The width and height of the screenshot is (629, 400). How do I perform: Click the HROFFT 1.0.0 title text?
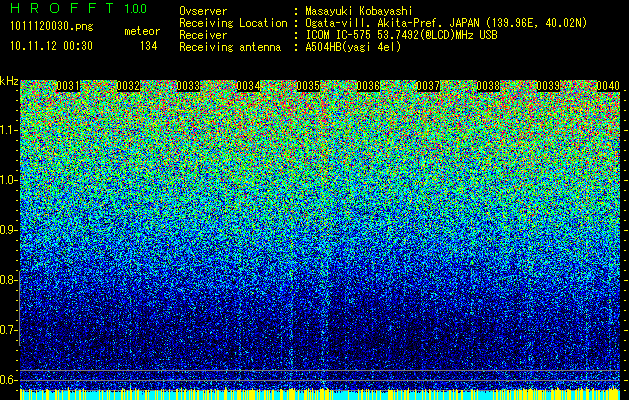pyautogui.click(x=78, y=8)
